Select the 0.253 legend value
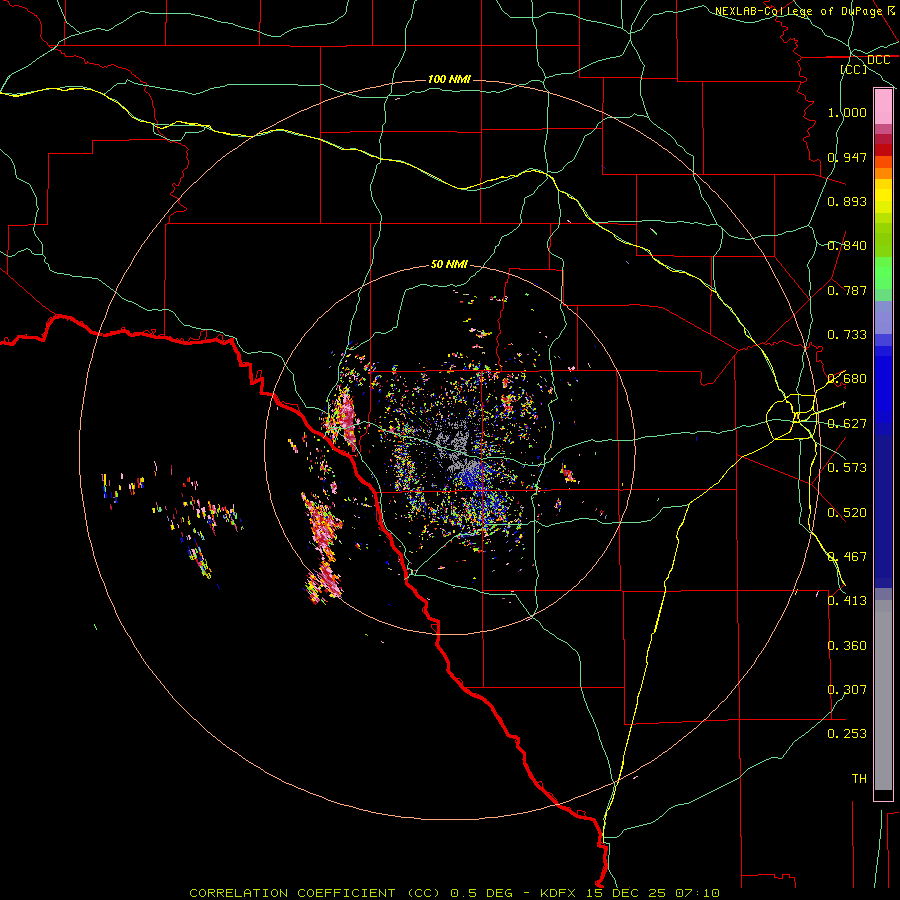The image size is (900, 900). tap(847, 734)
